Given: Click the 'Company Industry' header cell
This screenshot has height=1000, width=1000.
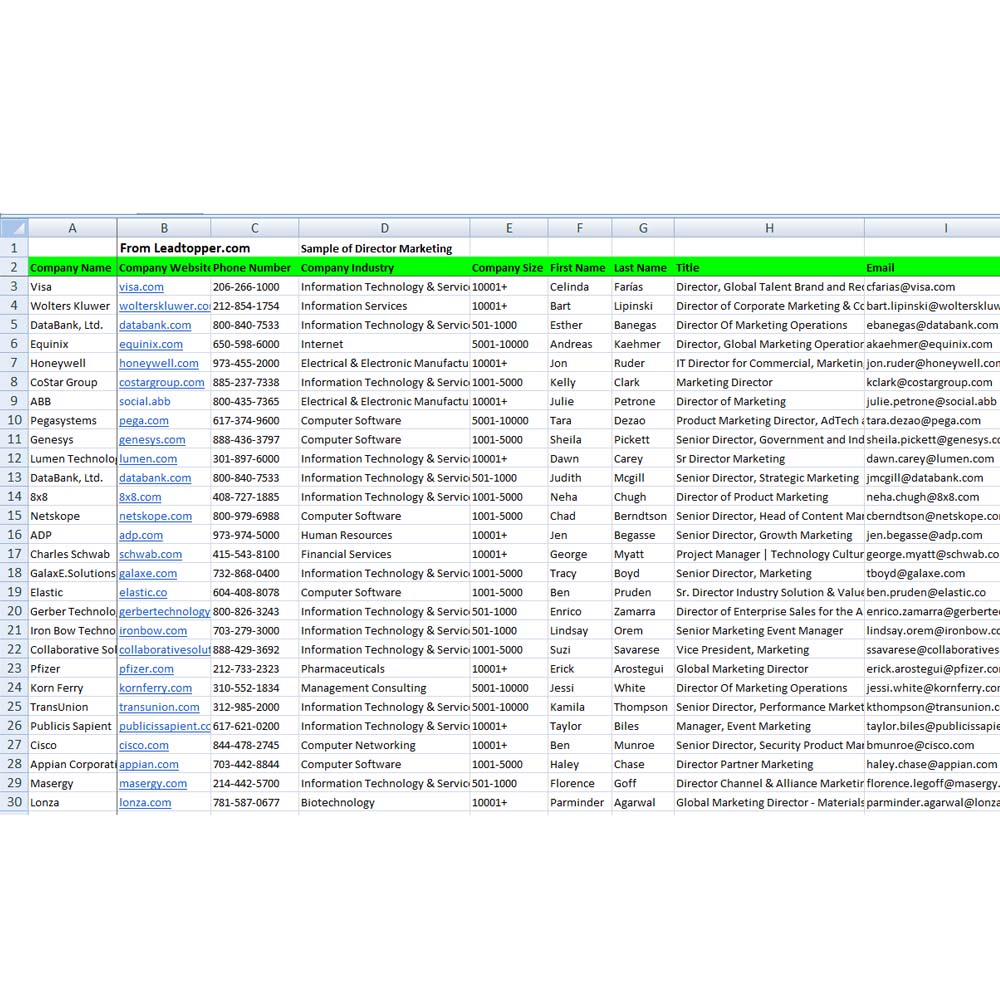Looking at the screenshot, I should coord(385,268).
